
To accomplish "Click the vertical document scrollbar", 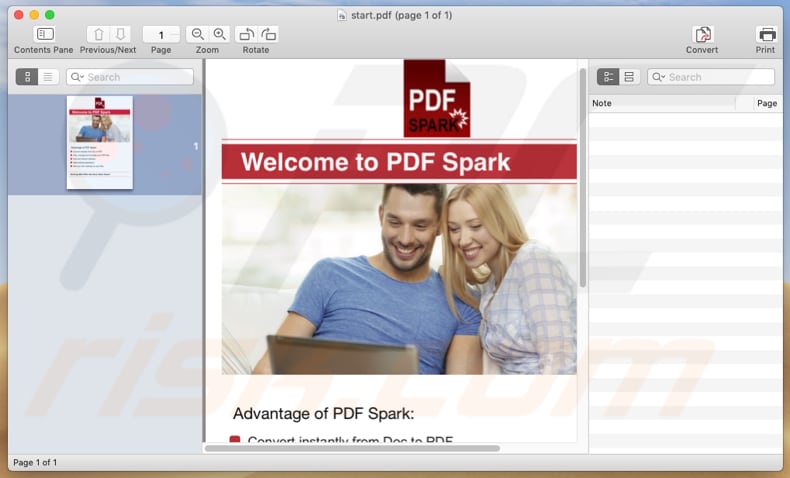I will (x=583, y=178).
